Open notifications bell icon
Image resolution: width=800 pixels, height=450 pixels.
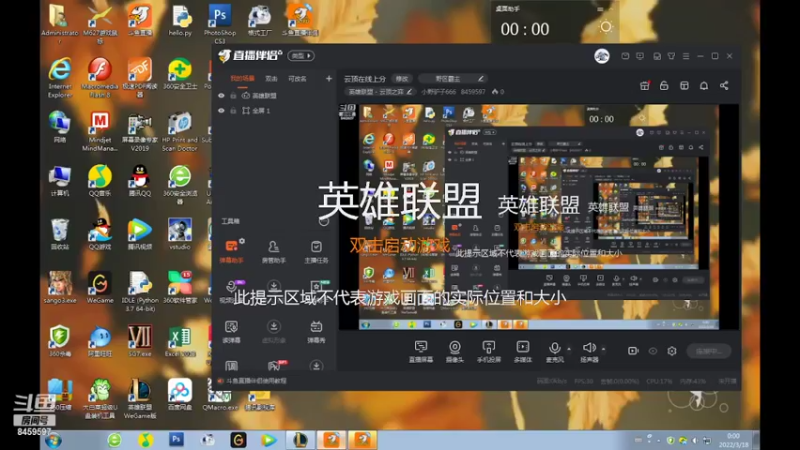coord(704,86)
